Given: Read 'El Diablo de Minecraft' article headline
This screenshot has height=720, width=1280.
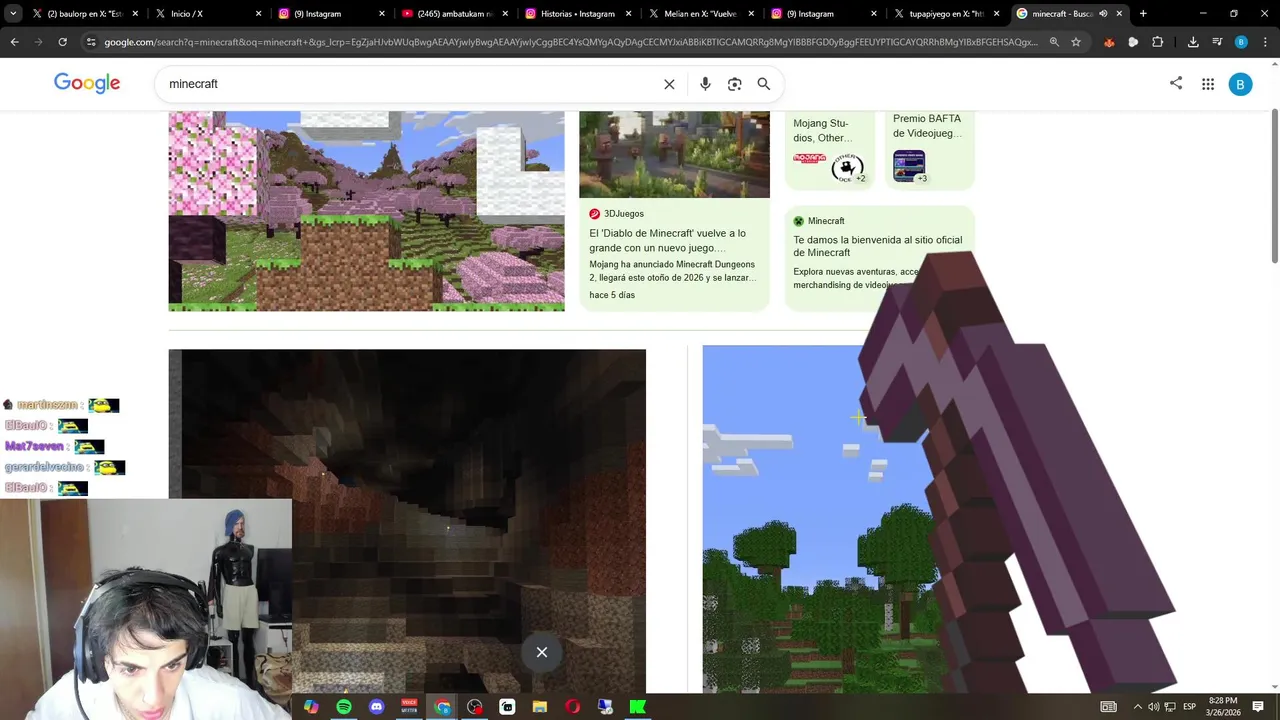Looking at the screenshot, I should coord(668,240).
